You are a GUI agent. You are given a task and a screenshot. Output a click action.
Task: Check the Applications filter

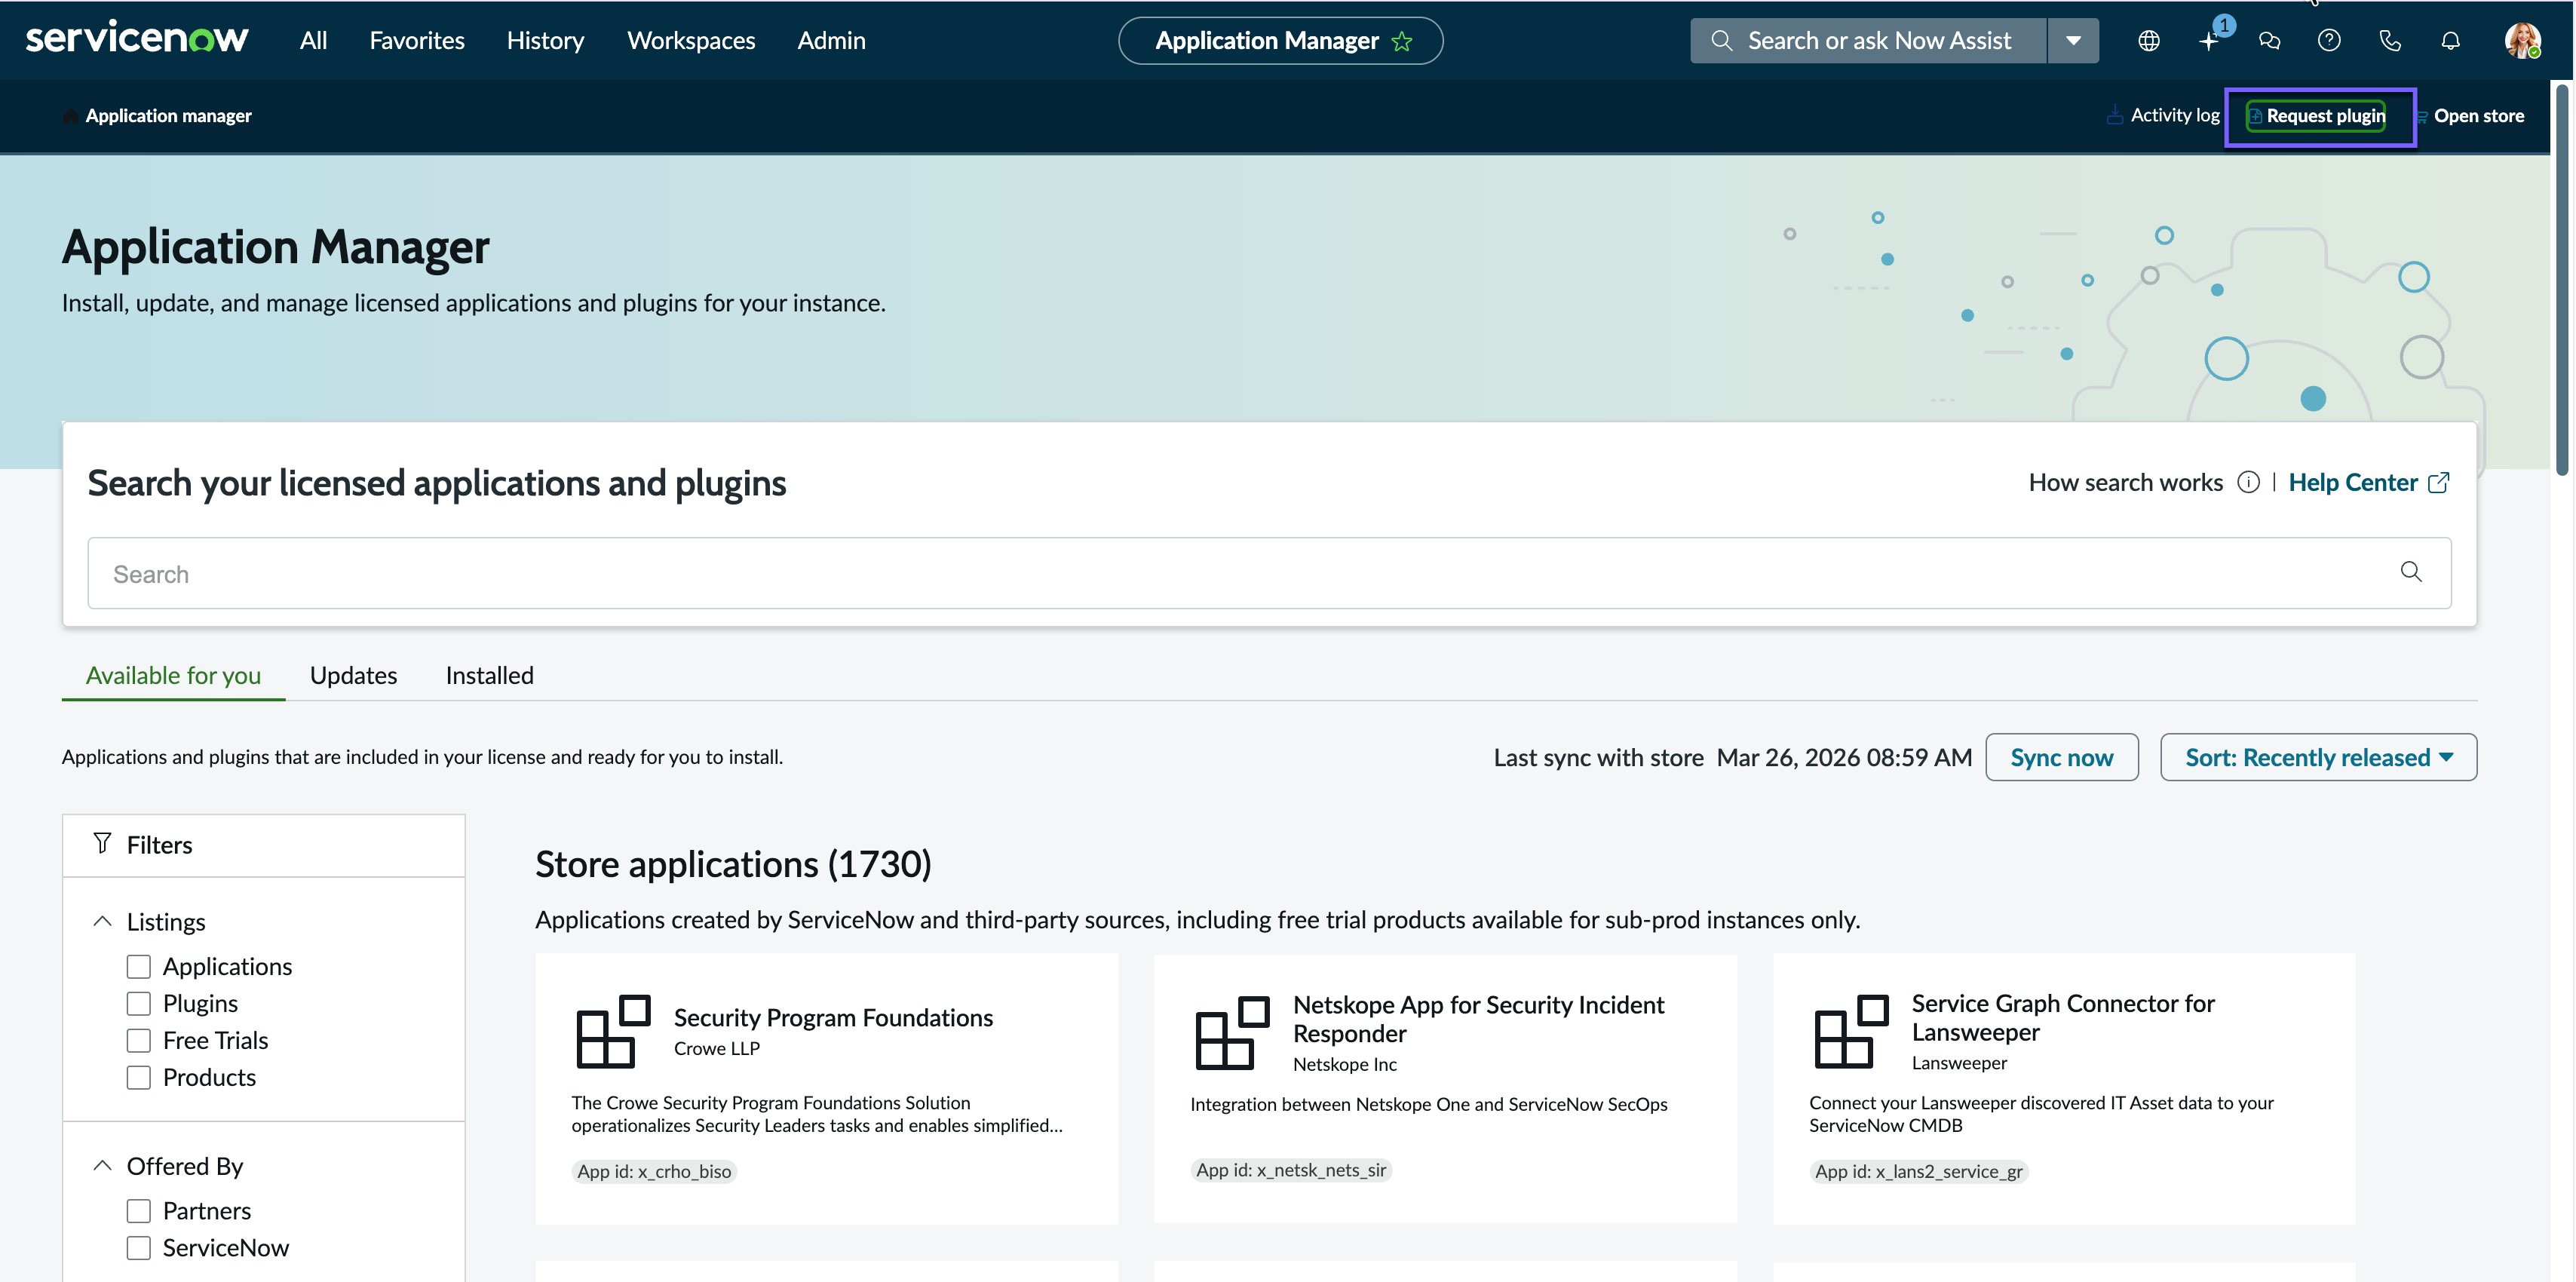coord(139,966)
